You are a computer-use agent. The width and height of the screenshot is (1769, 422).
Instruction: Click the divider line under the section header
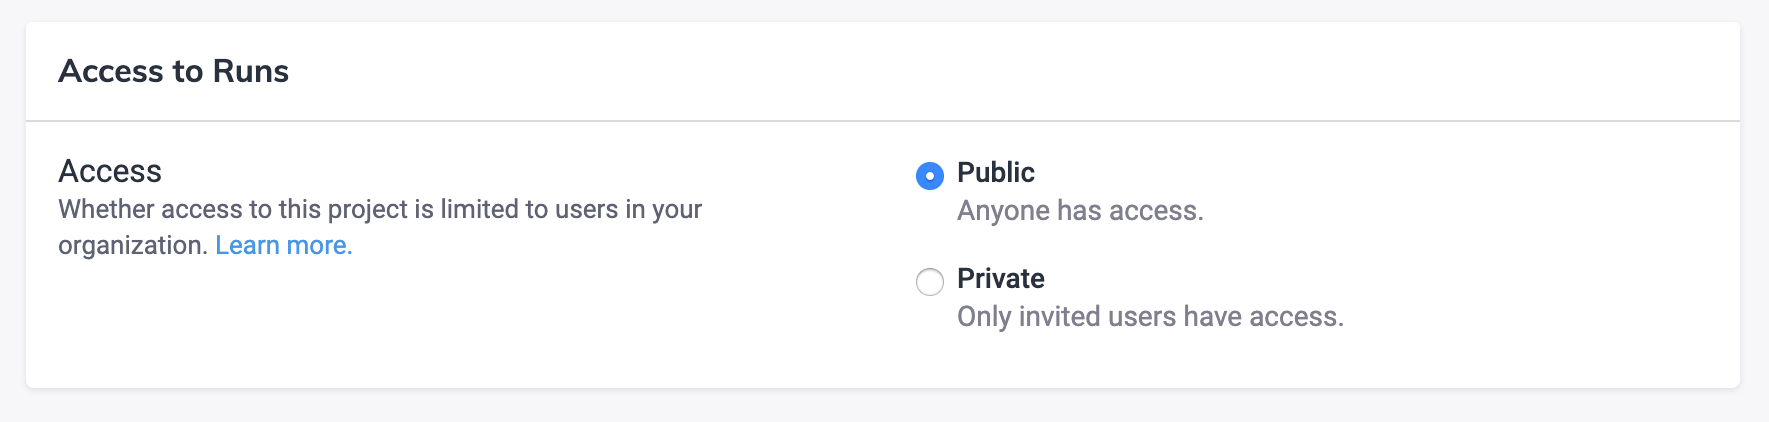[883, 121]
